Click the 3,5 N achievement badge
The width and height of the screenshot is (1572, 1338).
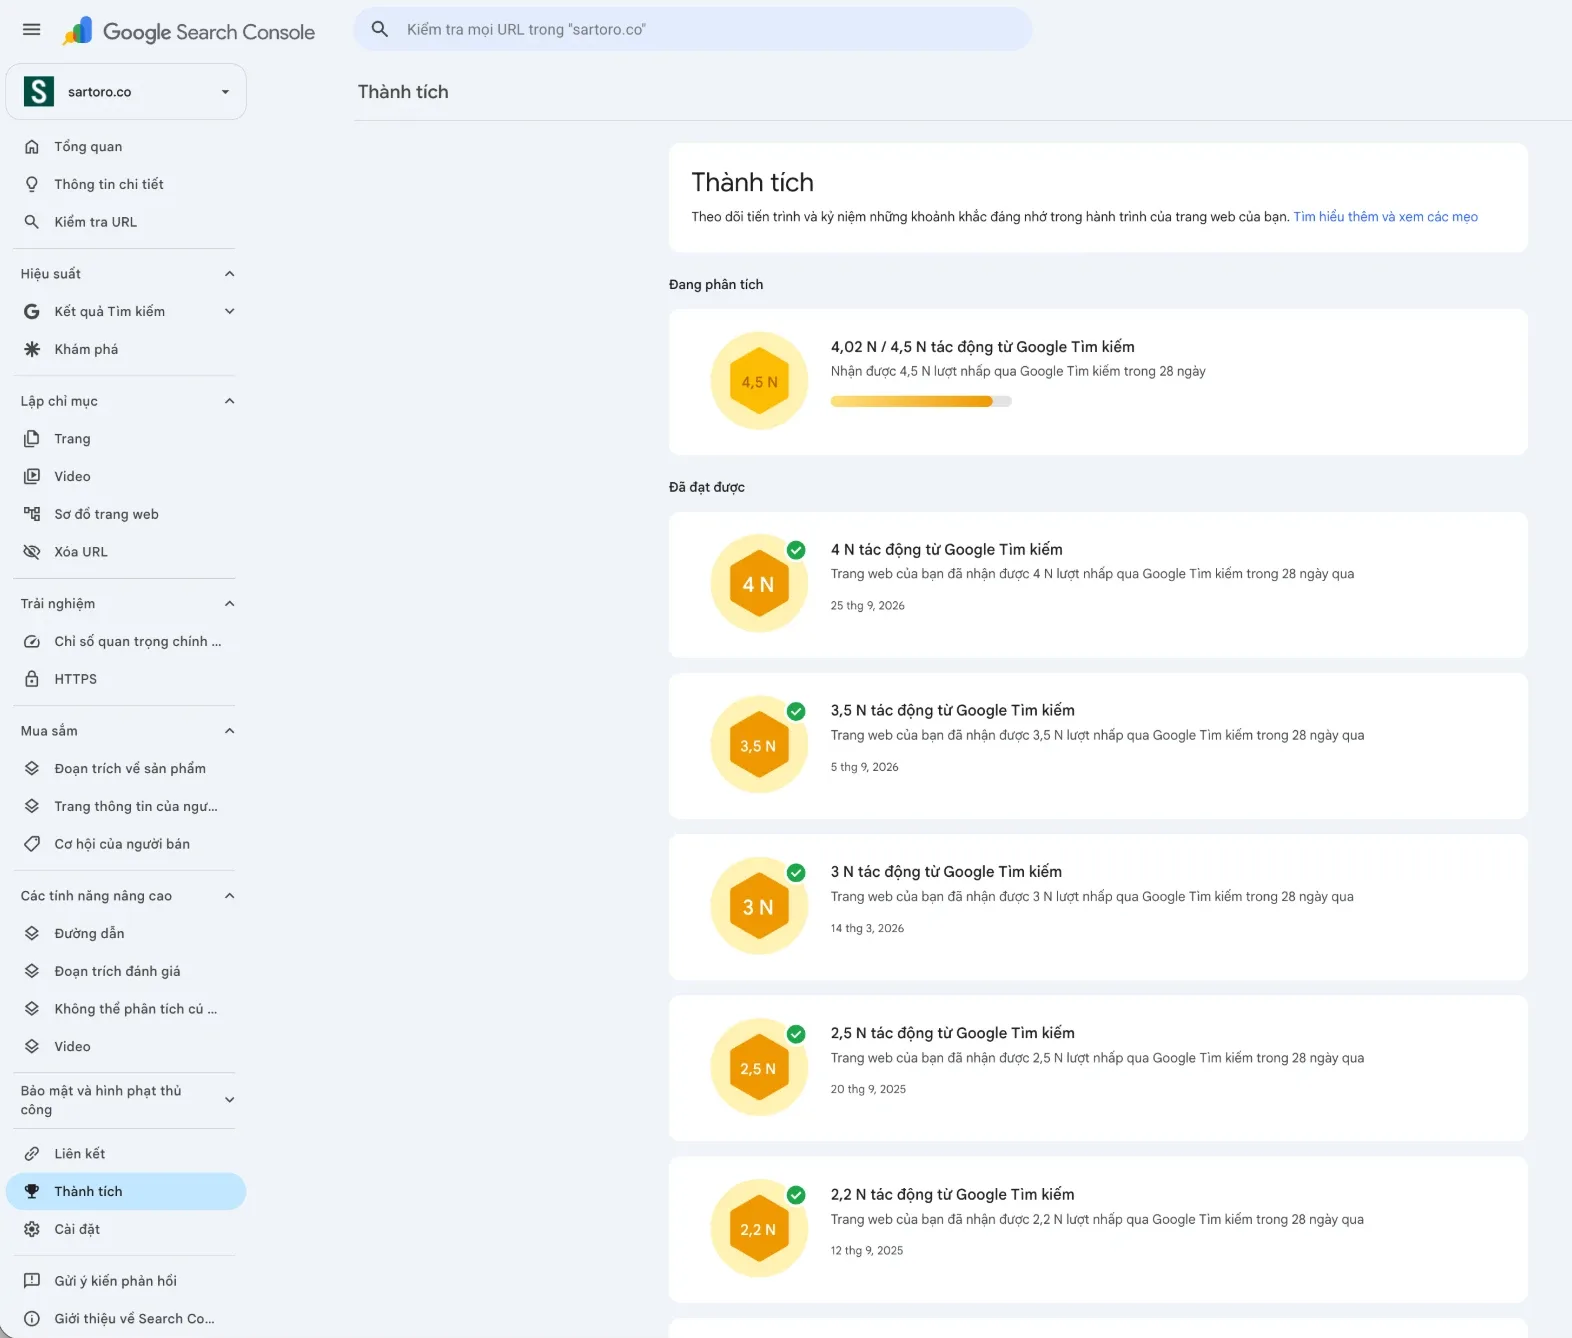click(x=759, y=746)
